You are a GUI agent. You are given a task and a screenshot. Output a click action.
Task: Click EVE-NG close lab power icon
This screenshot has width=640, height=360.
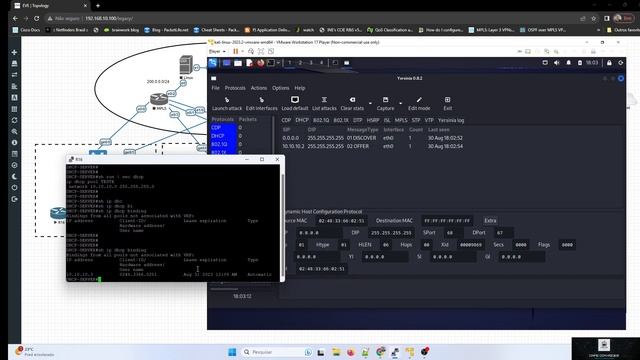pyautogui.click(x=14, y=188)
